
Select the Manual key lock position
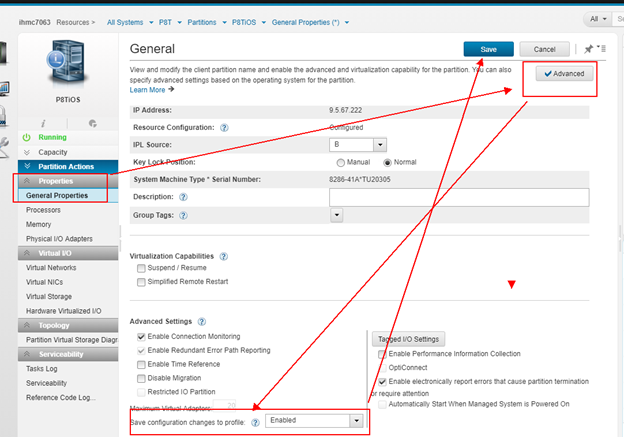[x=341, y=162]
